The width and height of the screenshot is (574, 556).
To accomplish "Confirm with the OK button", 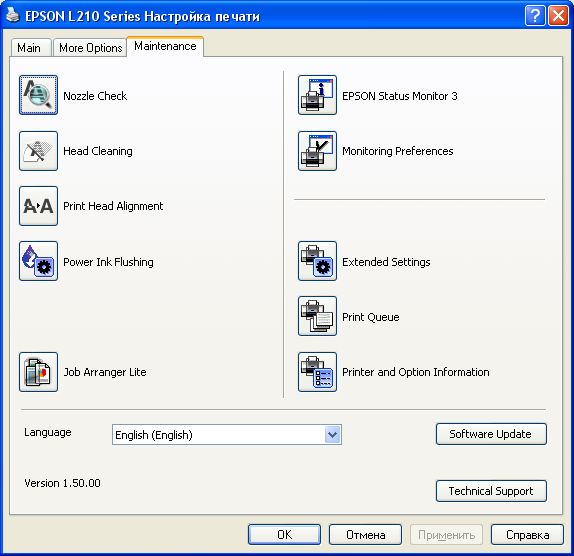I will pyautogui.click(x=284, y=535).
